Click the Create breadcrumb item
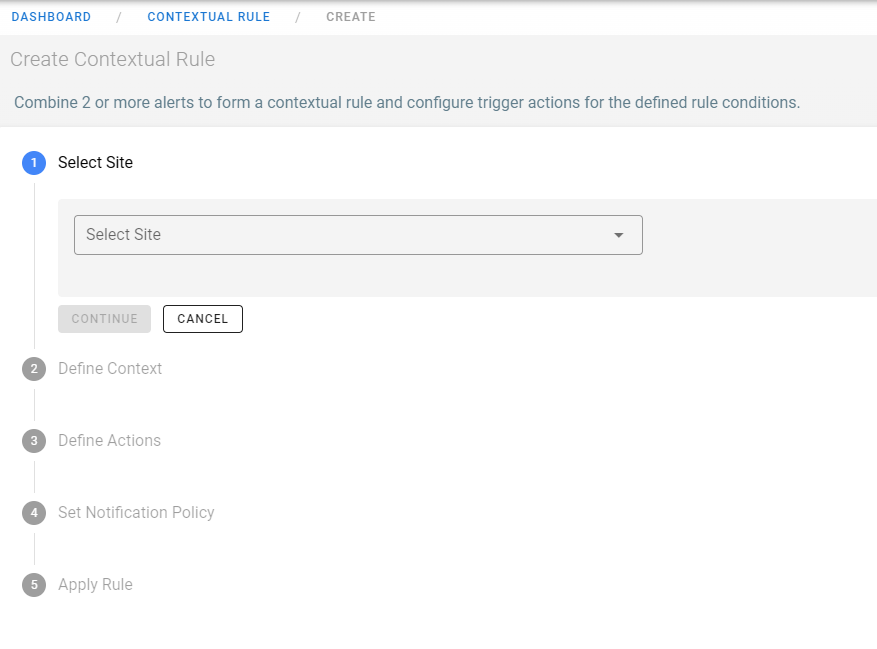The image size is (877, 649). [x=351, y=17]
